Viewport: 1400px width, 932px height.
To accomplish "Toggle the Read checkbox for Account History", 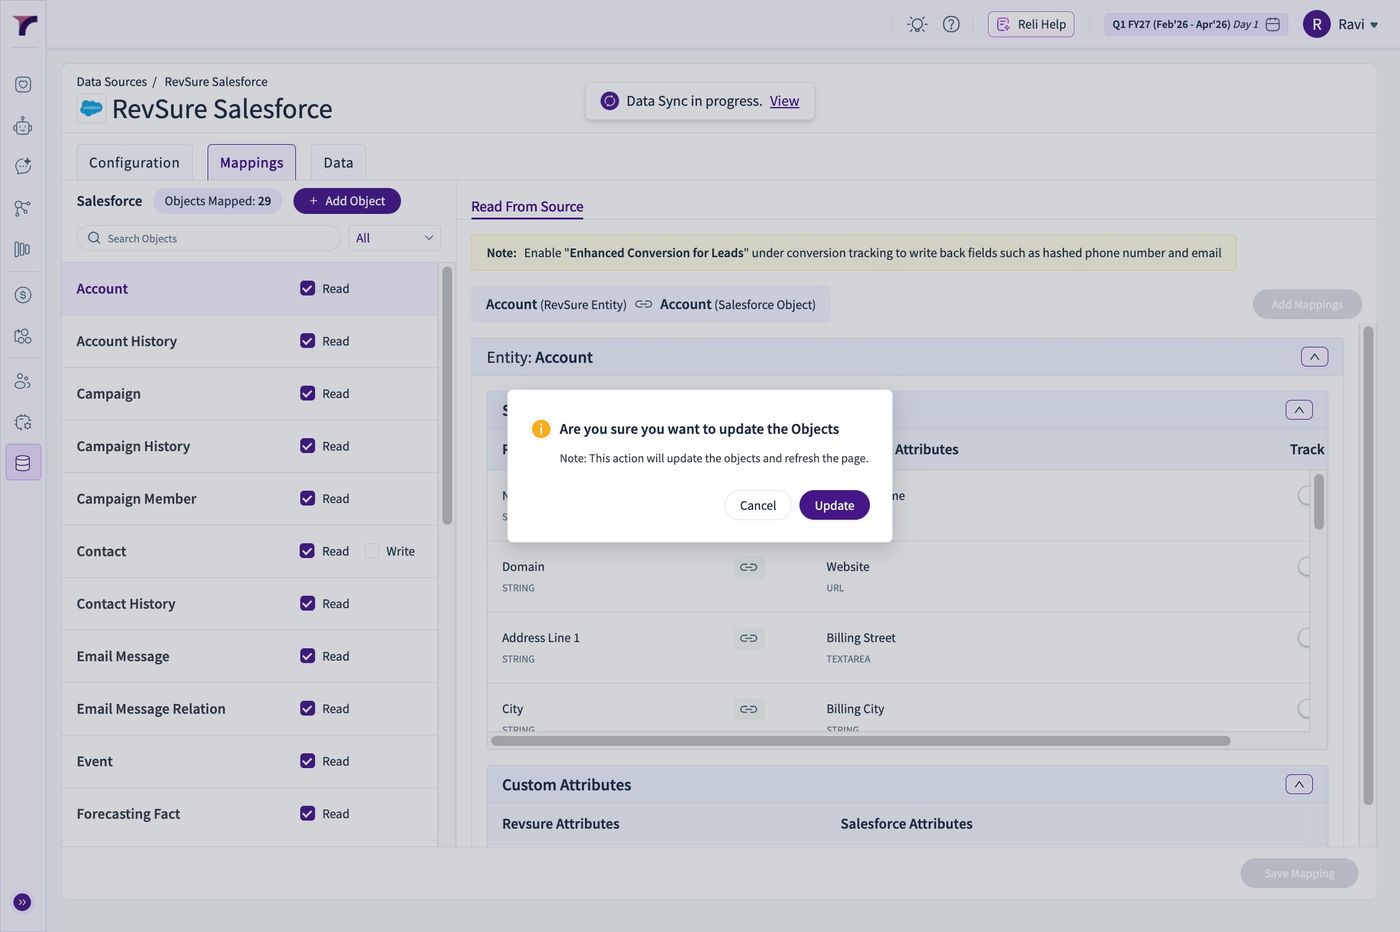I will point(307,341).
